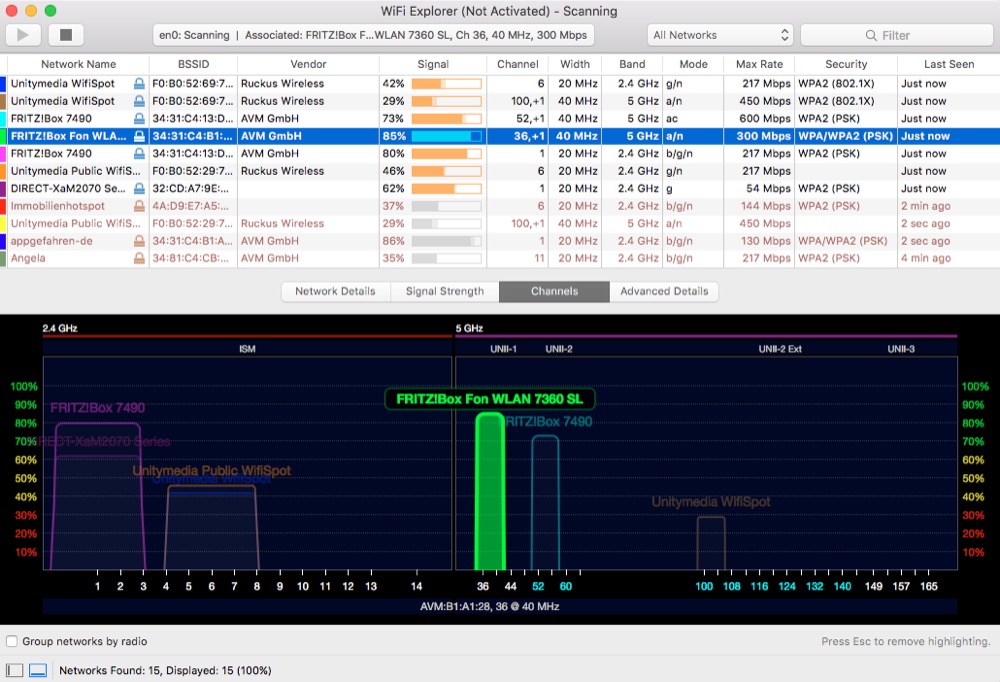Click into the Filter search field
1000x682 pixels.
(x=930, y=36)
